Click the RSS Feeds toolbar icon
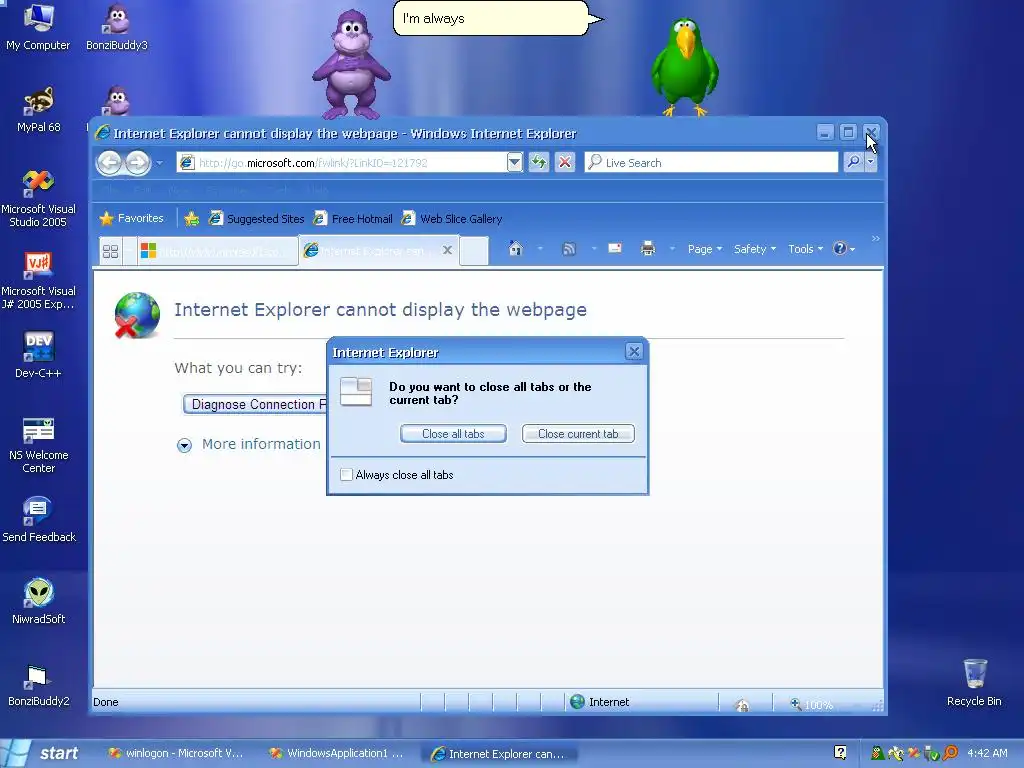Viewport: 1024px width, 768px height. coord(569,249)
